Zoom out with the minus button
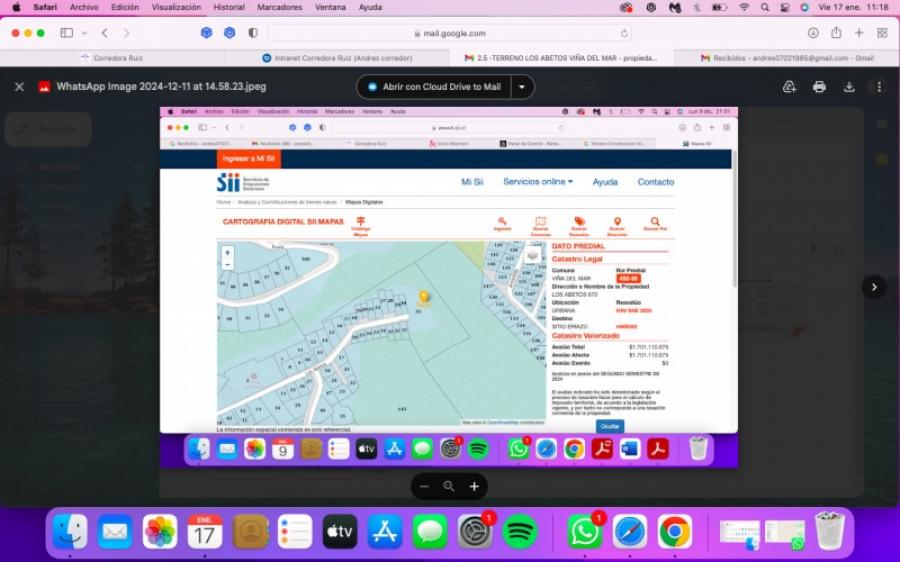 tap(424, 486)
